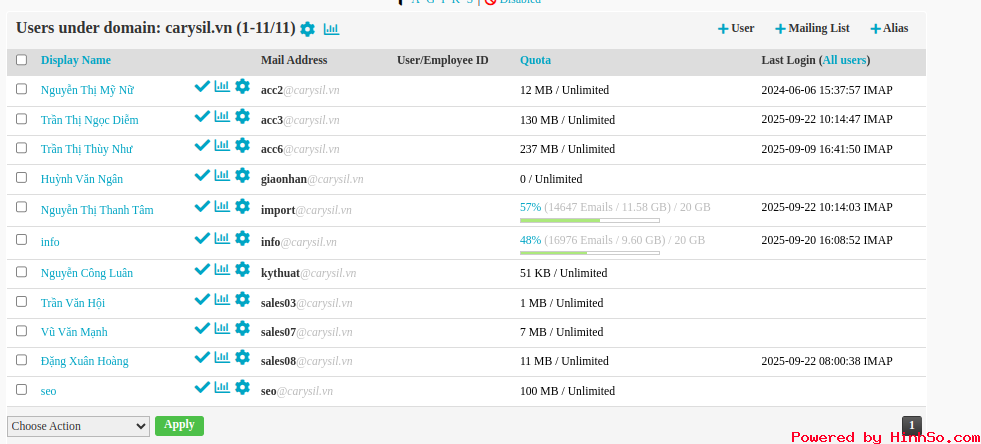The image size is (981, 444).
Task: Sort users by the Quota column
Action: point(535,60)
